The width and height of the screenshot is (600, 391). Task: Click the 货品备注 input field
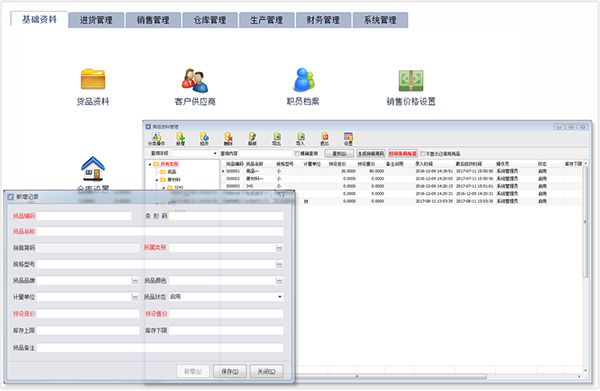[x=160, y=348]
